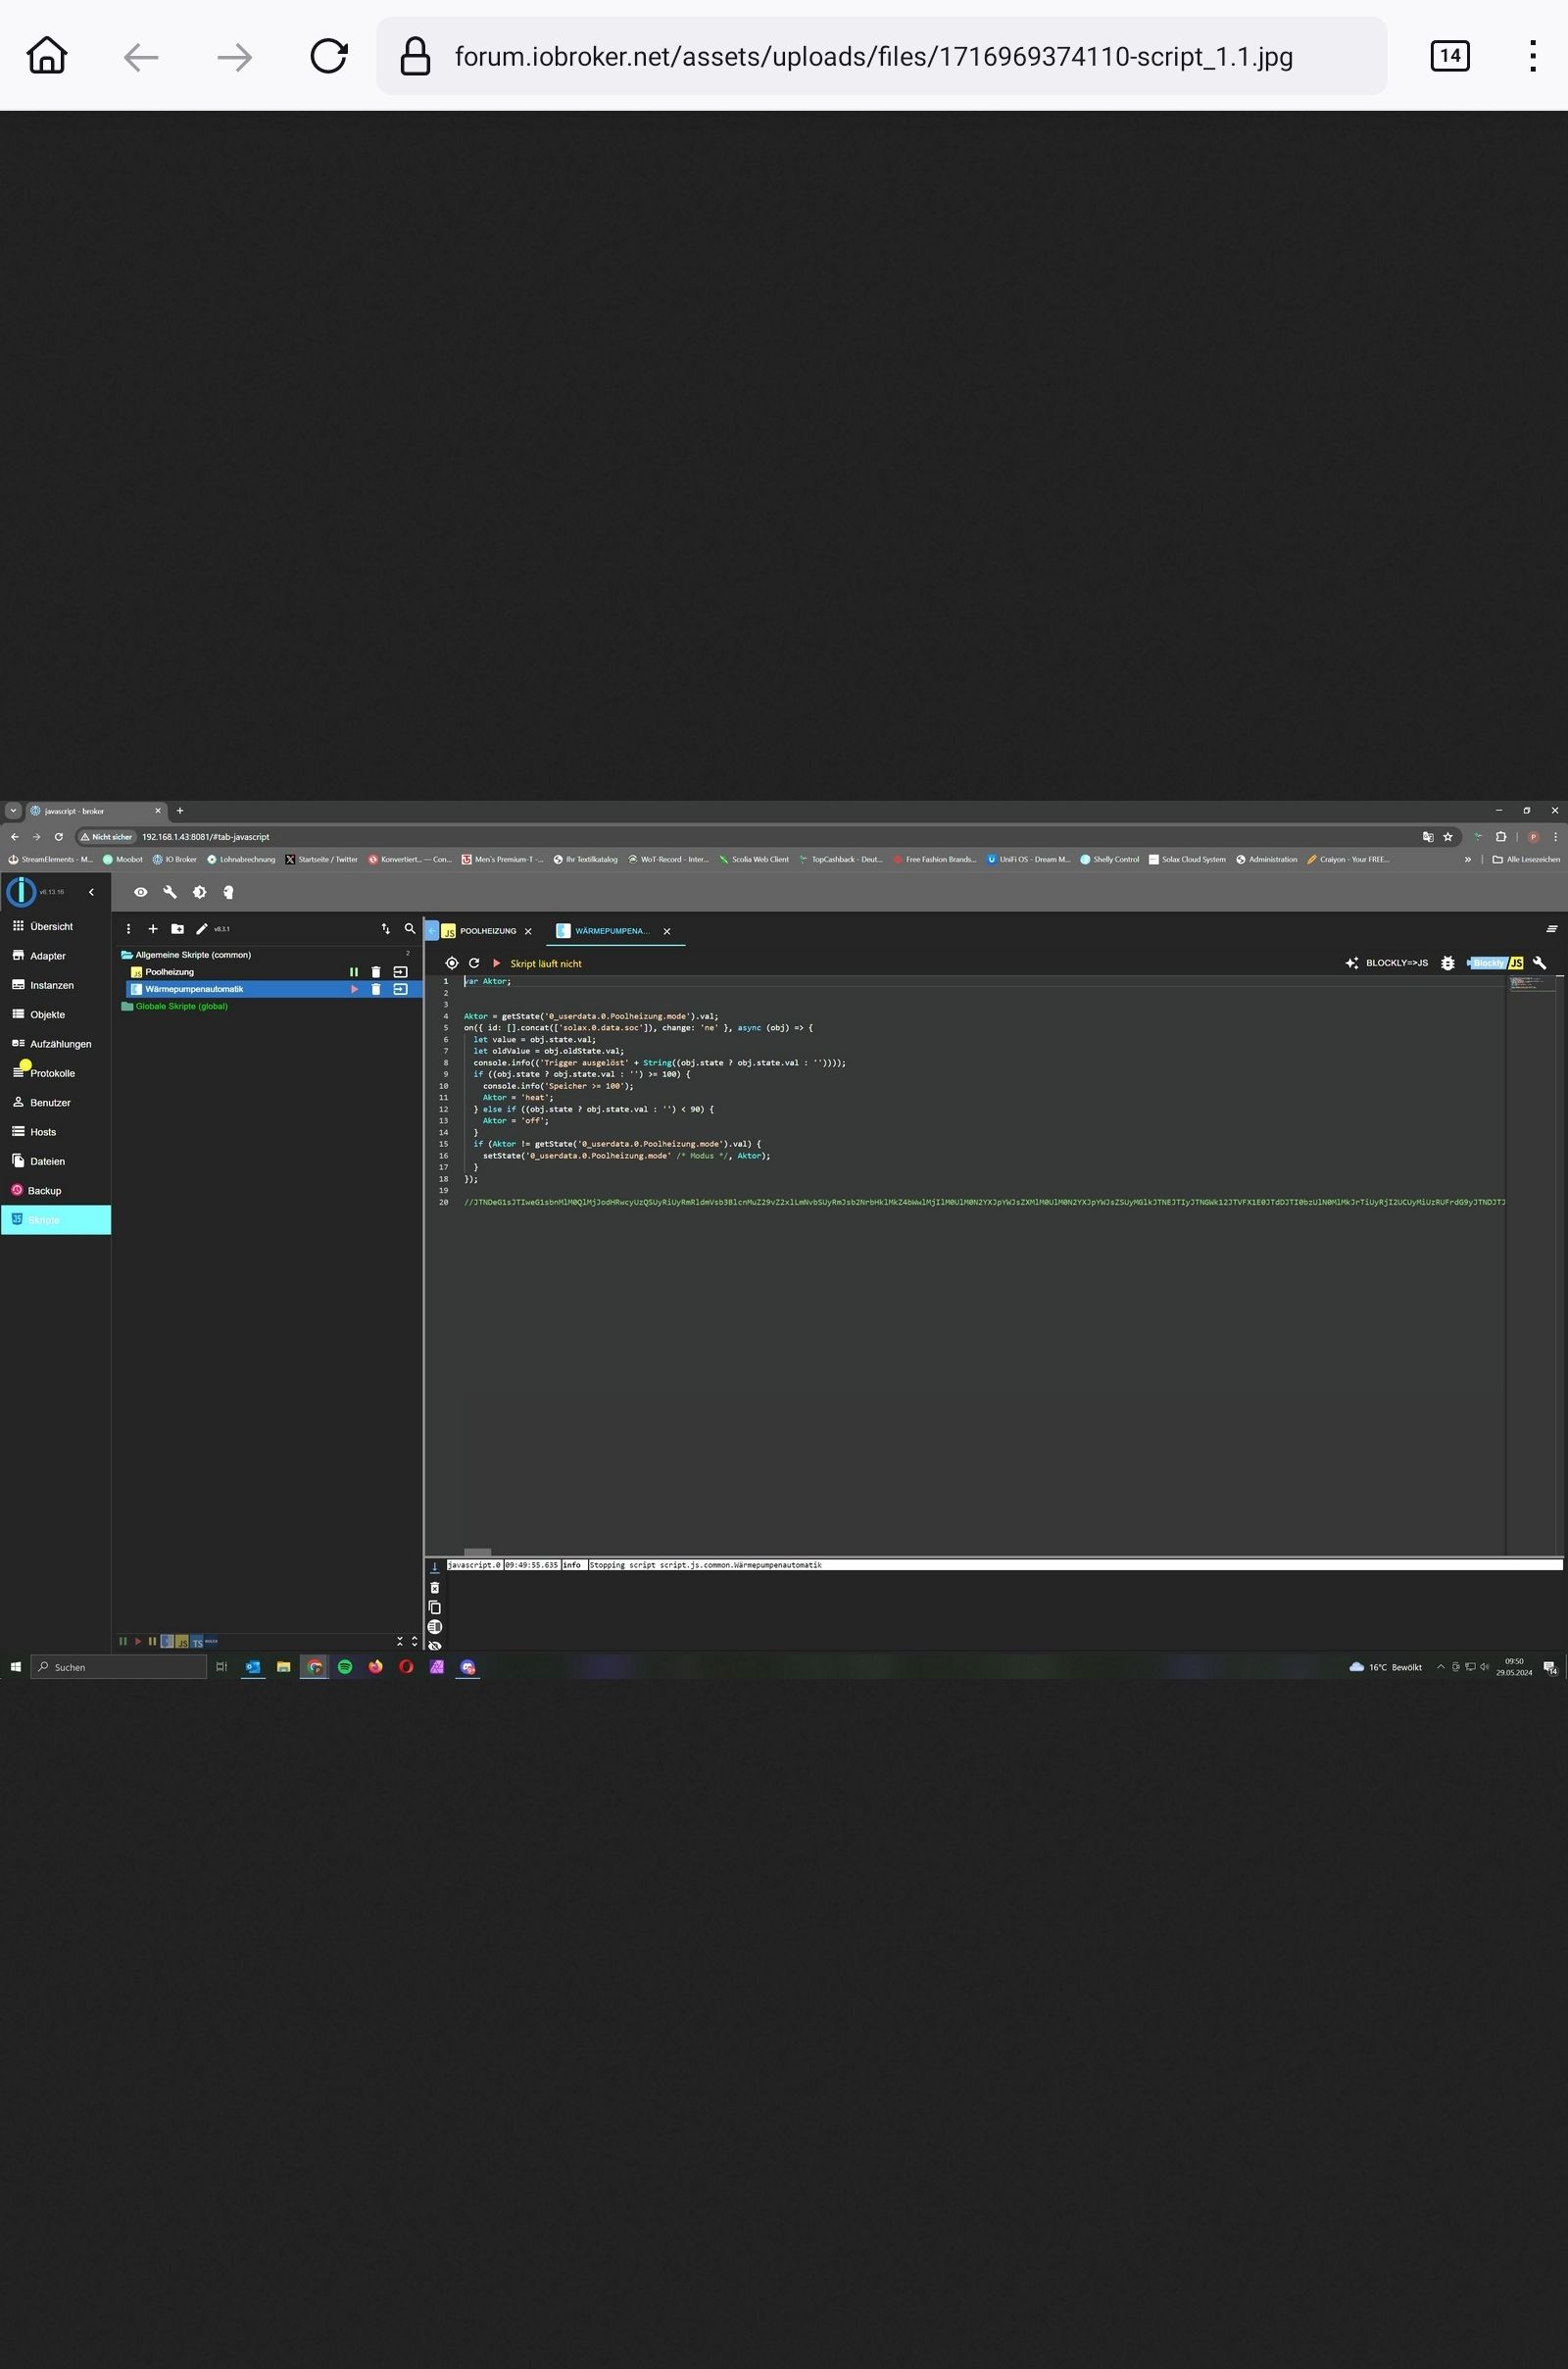Image resolution: width=1568 pixels, height=2369 pixels.
Task: Click the Windows Start button in the taskbar
Action: point(15,1667)
